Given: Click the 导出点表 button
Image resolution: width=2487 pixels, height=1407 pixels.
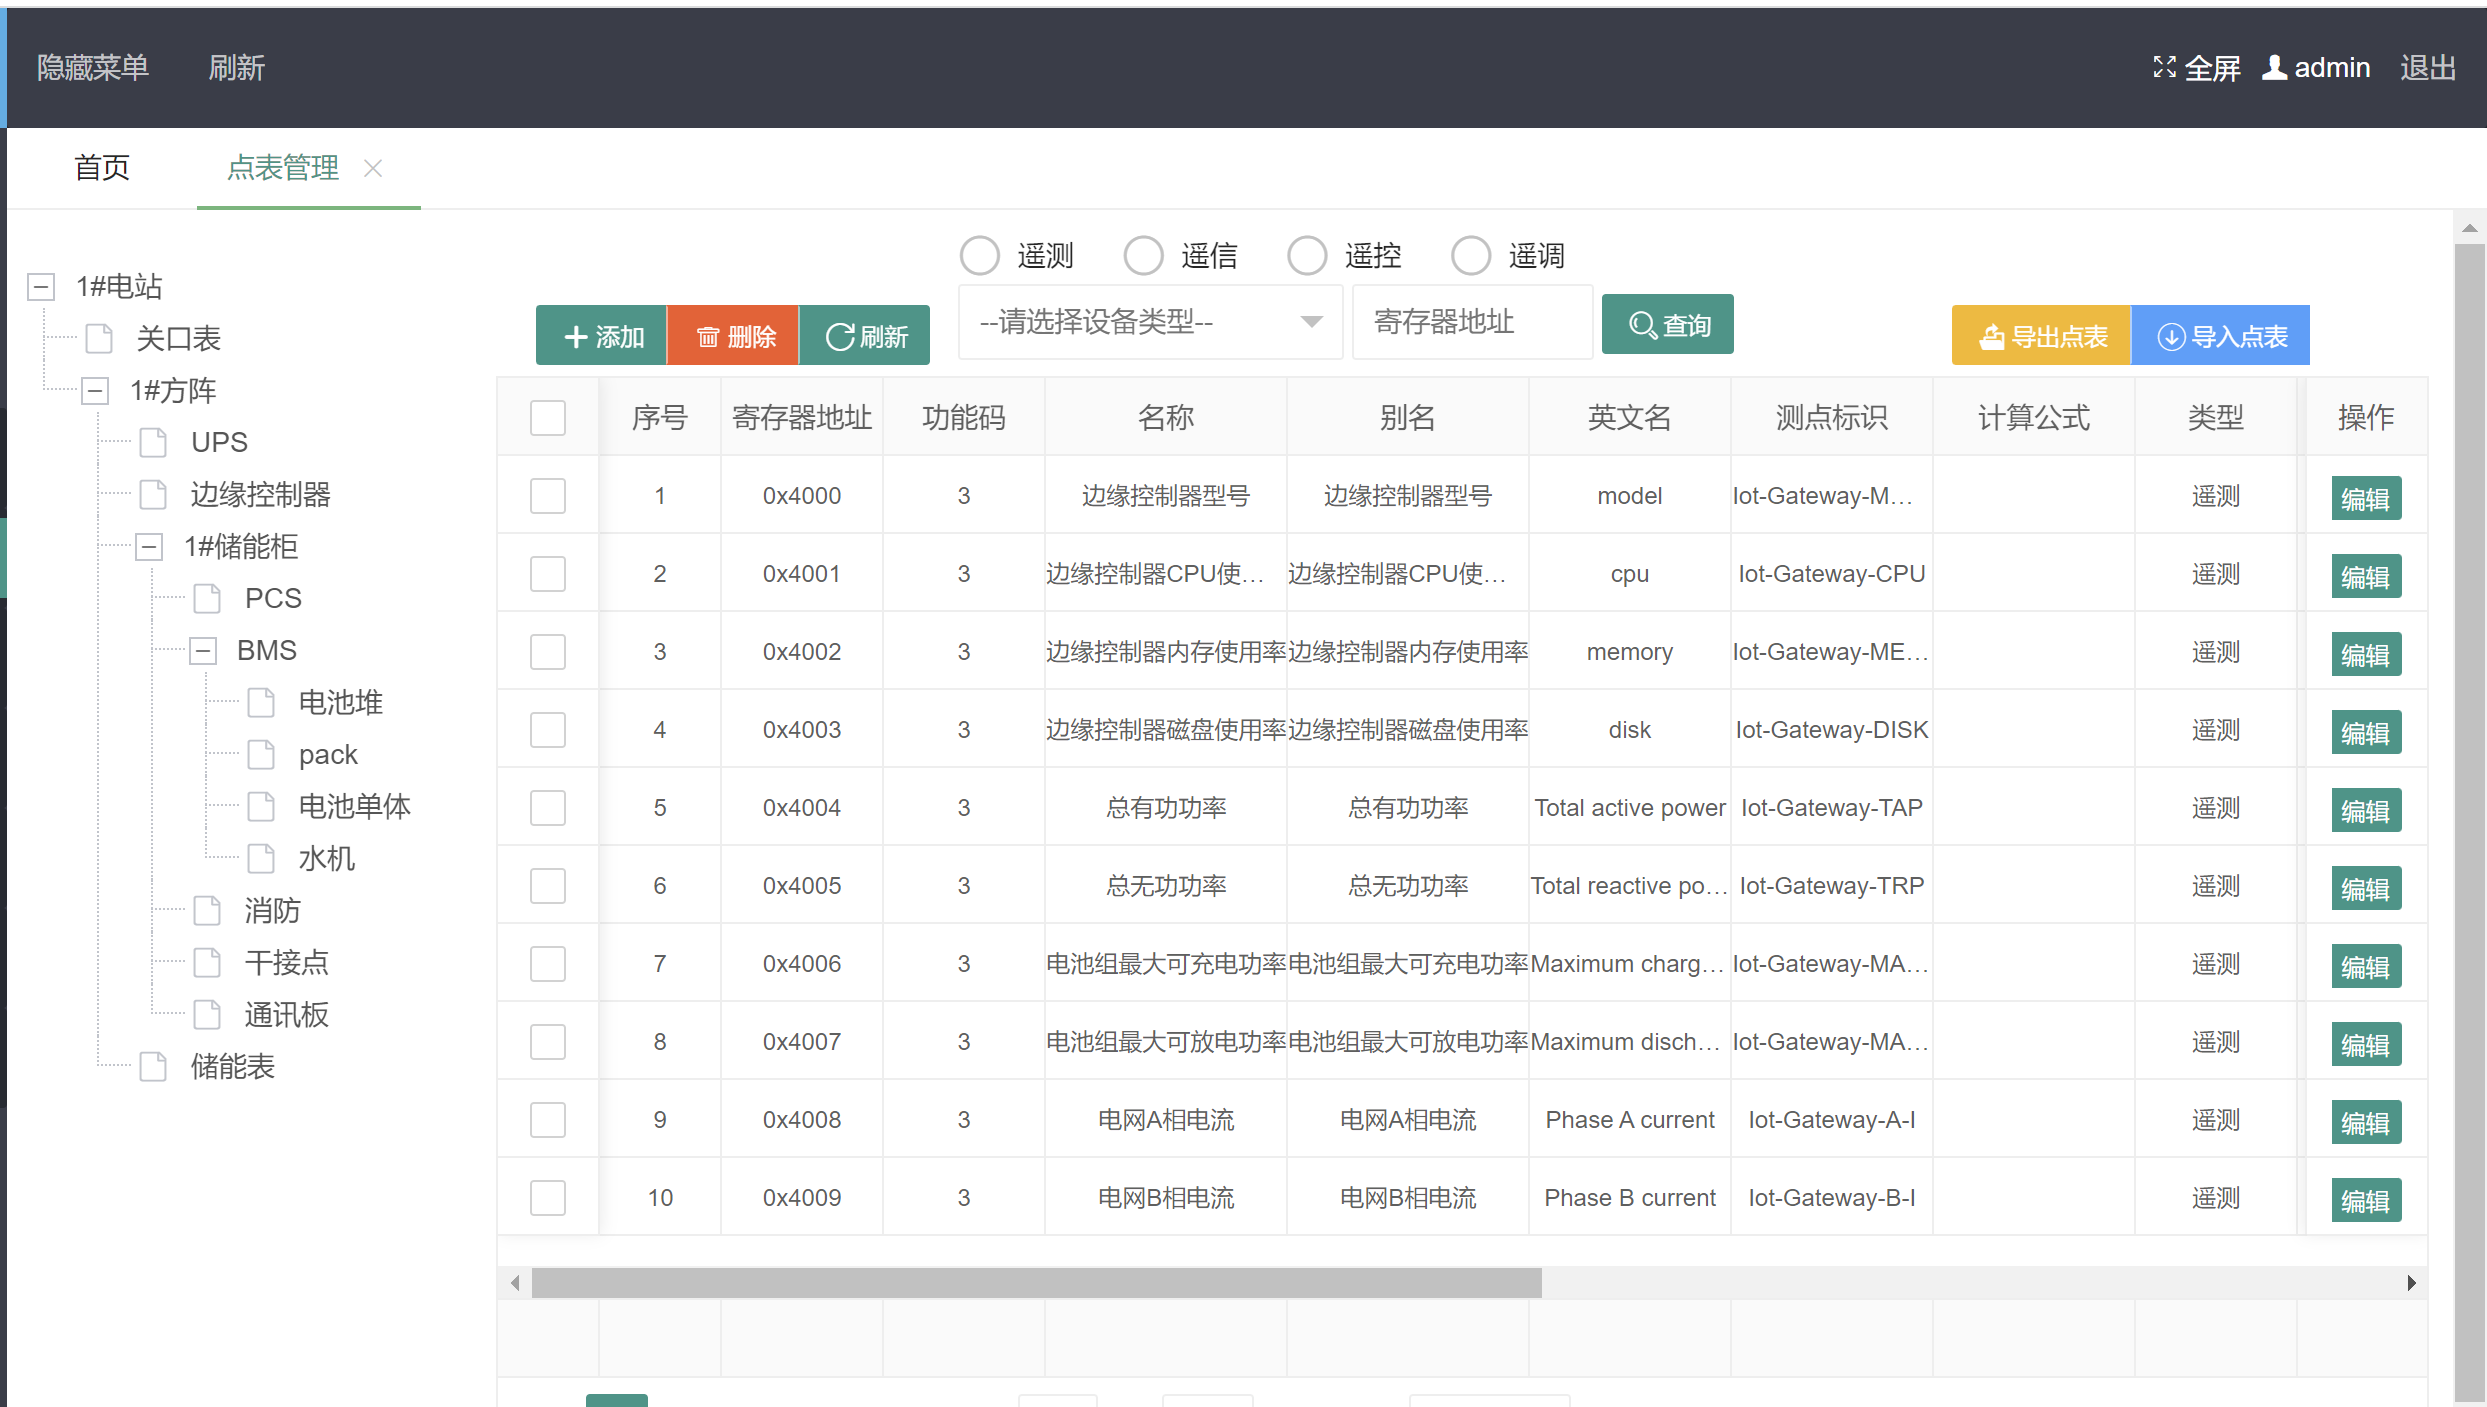Looking at the screenshot, I should [2041, 335].
